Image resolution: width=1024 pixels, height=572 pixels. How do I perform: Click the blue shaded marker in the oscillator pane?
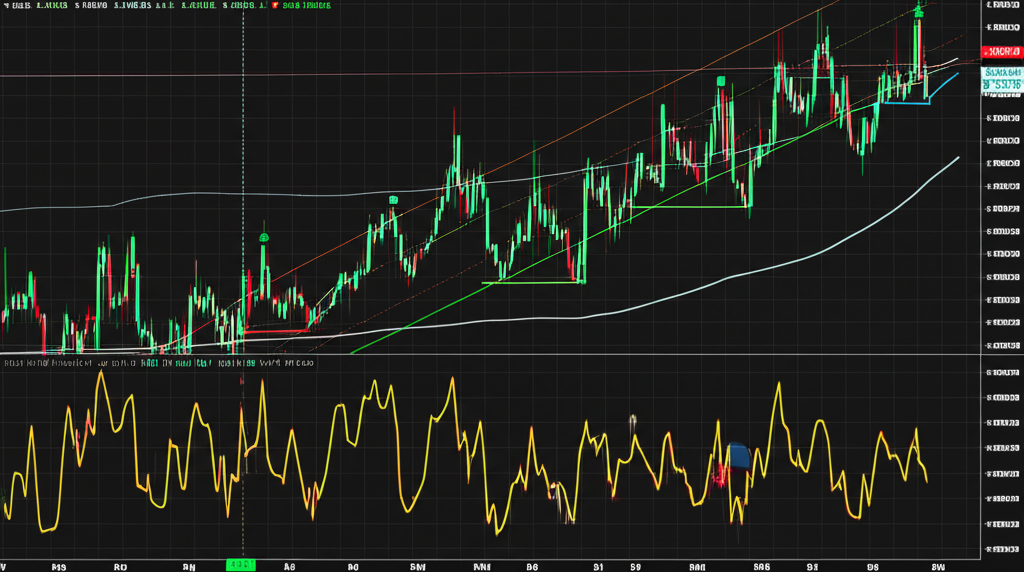738,455
